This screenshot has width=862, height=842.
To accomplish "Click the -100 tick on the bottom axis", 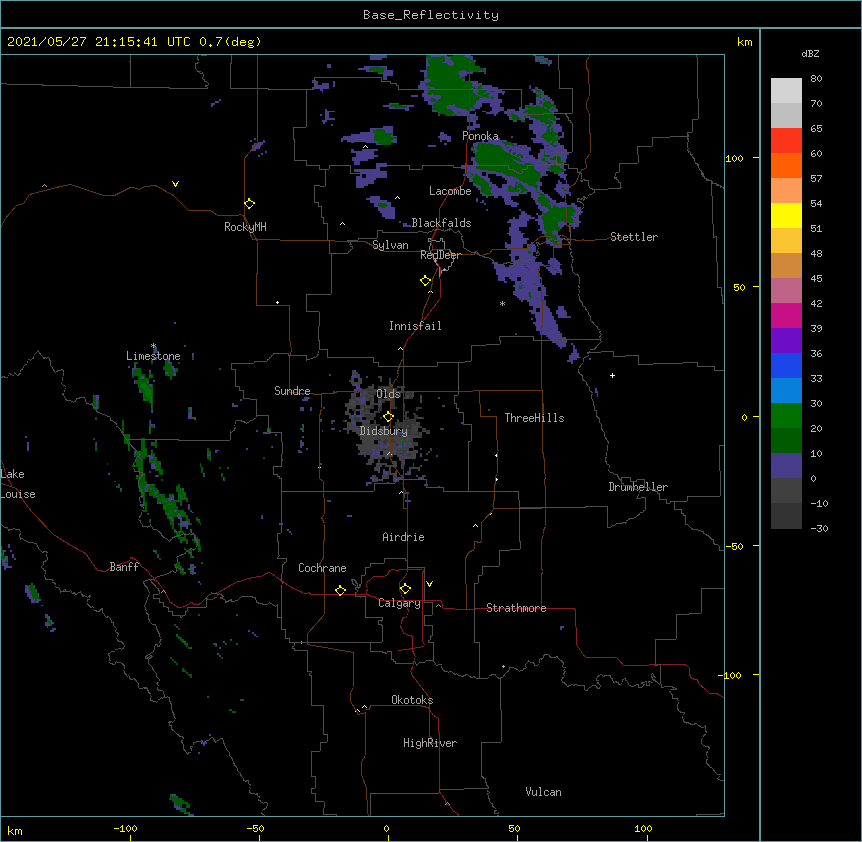I will click(126, 828).
